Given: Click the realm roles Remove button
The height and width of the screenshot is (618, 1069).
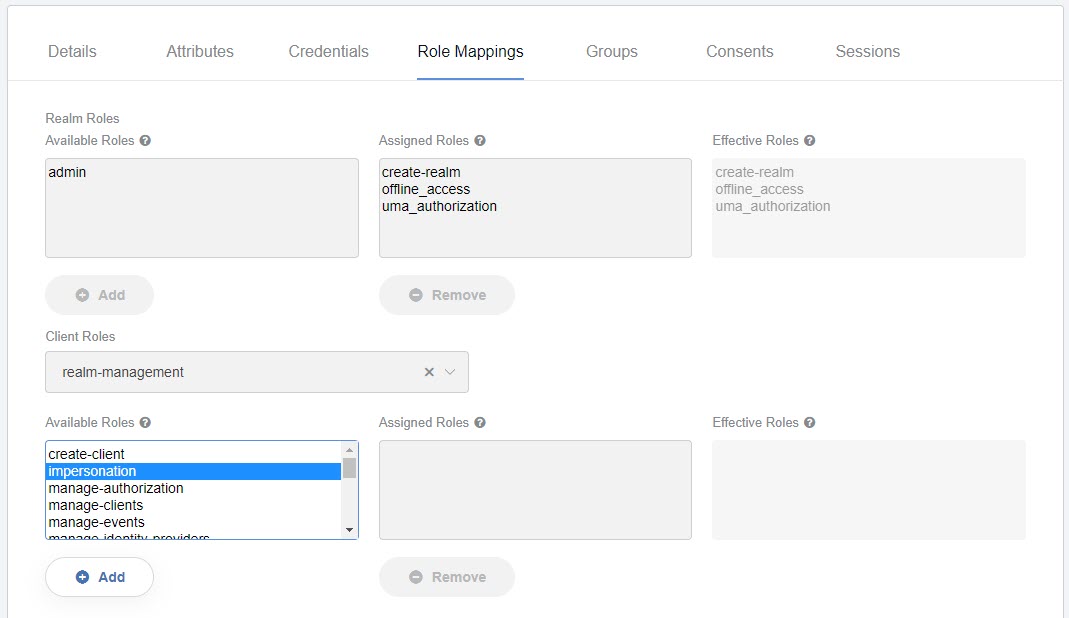Looking at the screenshot, I should [447, 295].
